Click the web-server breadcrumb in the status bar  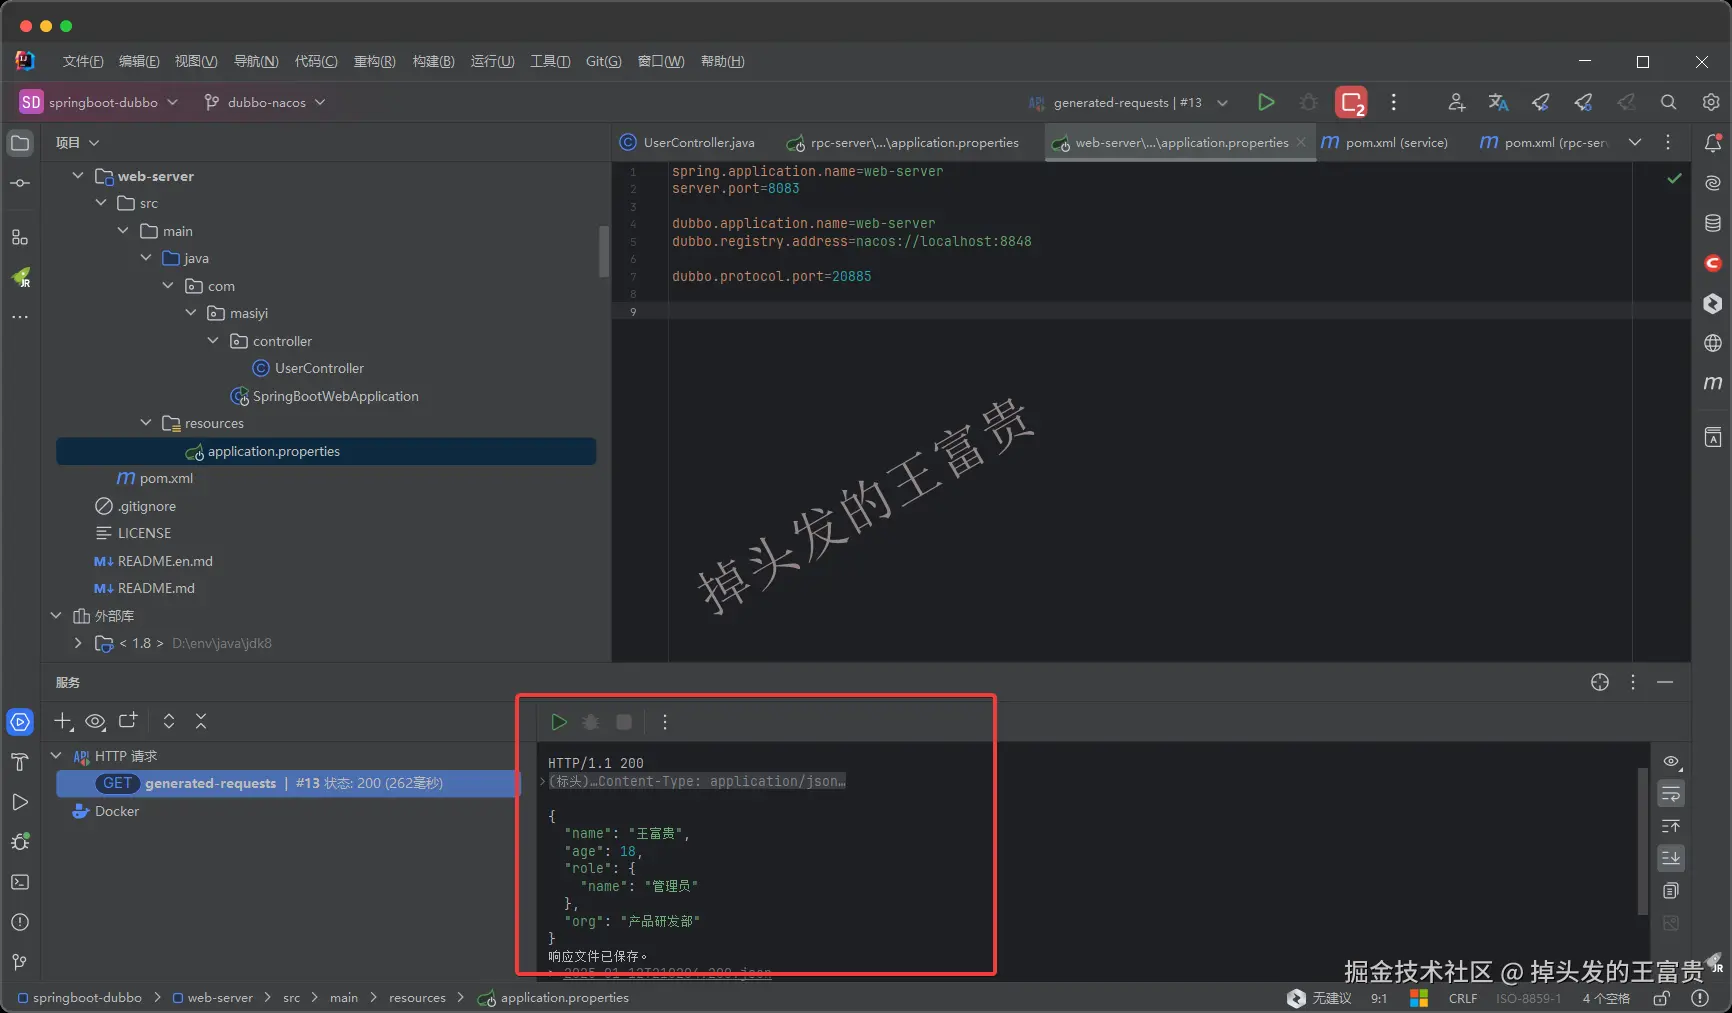[x=212, y=997]
